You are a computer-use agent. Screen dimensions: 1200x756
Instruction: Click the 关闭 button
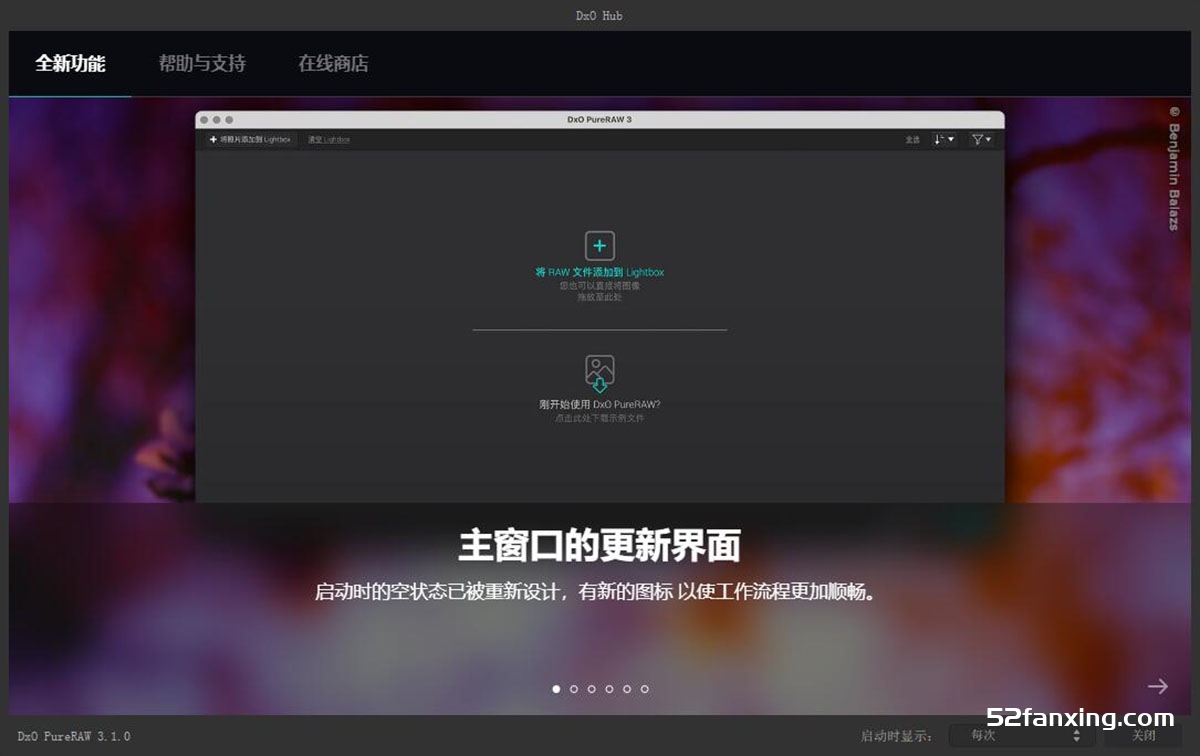pos(1143,735)
